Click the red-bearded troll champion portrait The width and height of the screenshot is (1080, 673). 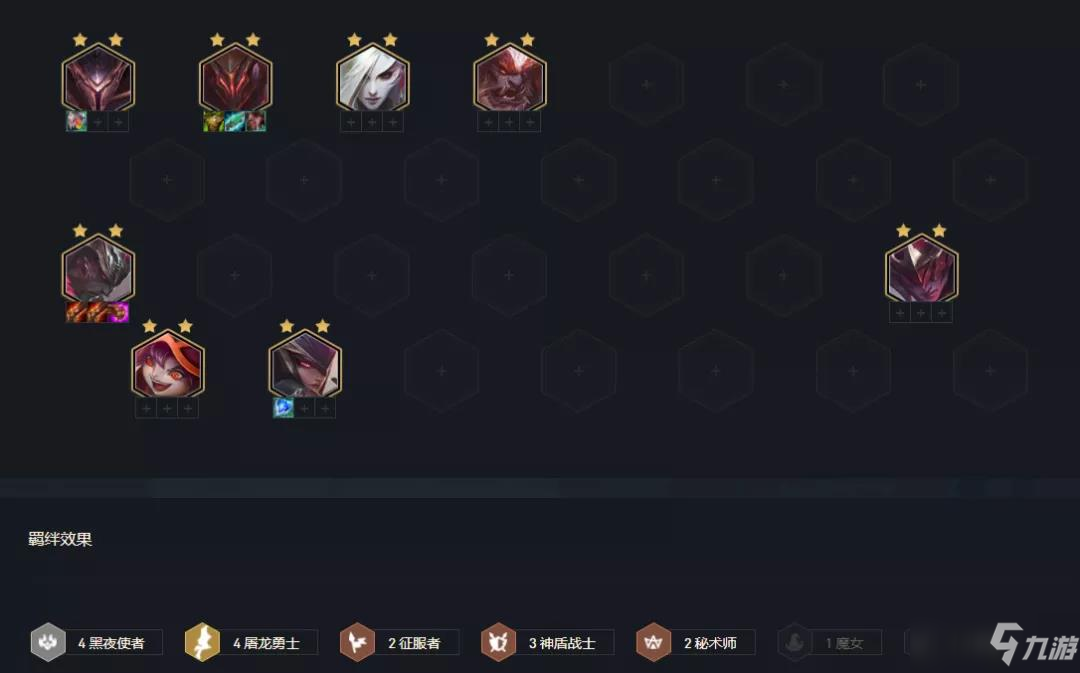(510, 78)
